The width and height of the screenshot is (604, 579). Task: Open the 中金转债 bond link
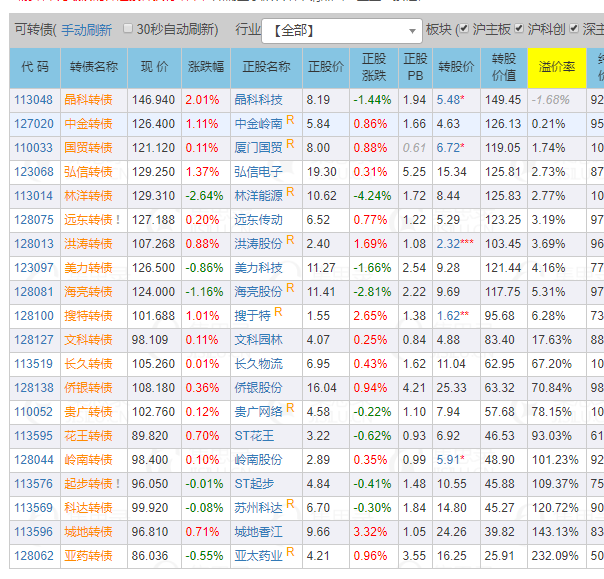pos(88,124)
